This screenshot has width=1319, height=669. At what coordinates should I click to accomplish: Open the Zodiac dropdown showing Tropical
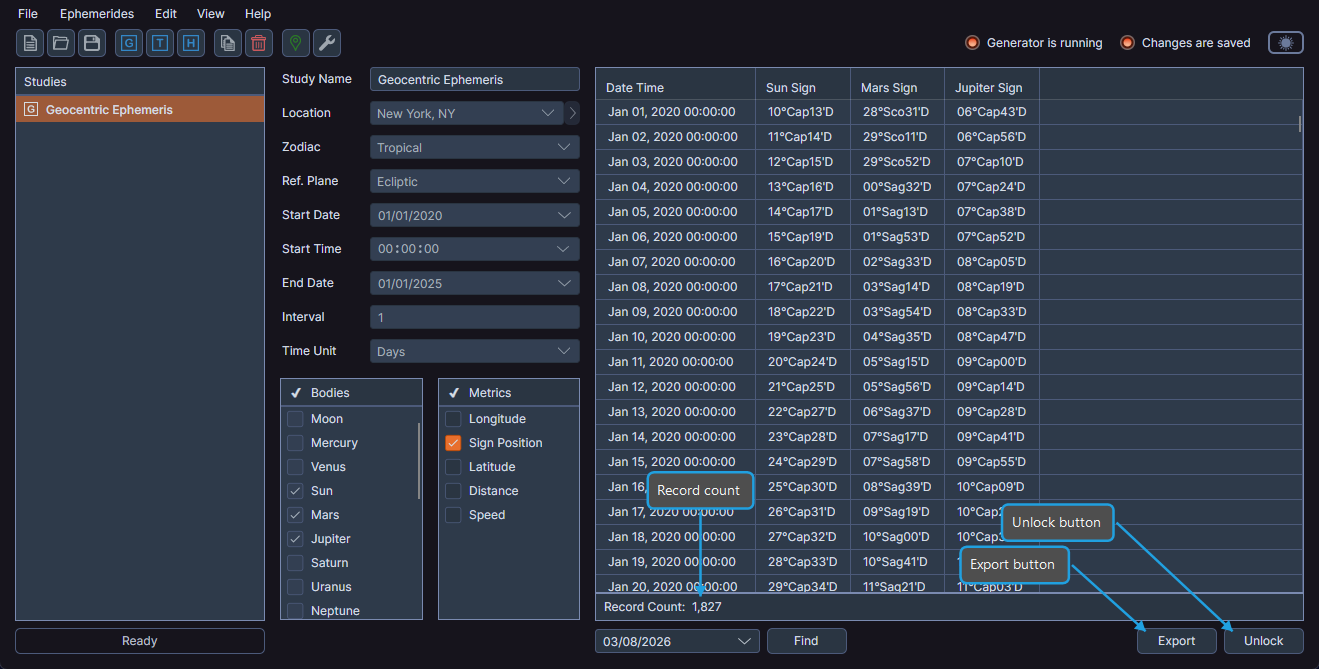474,146
